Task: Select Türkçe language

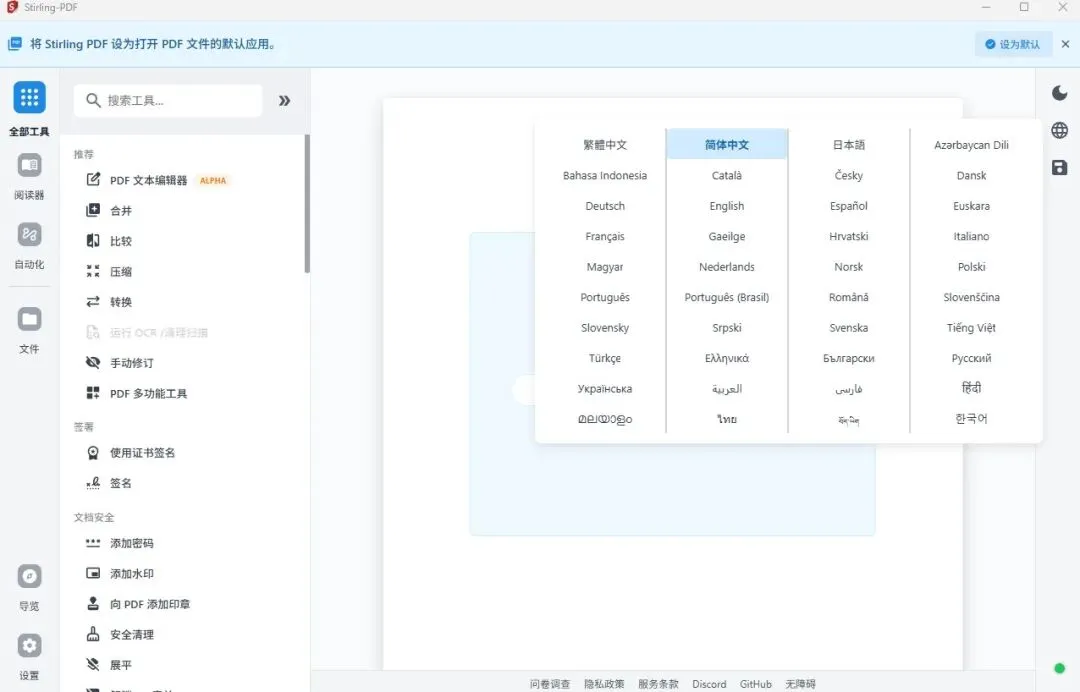Action: pyautogui.click(x=605, y=358)
